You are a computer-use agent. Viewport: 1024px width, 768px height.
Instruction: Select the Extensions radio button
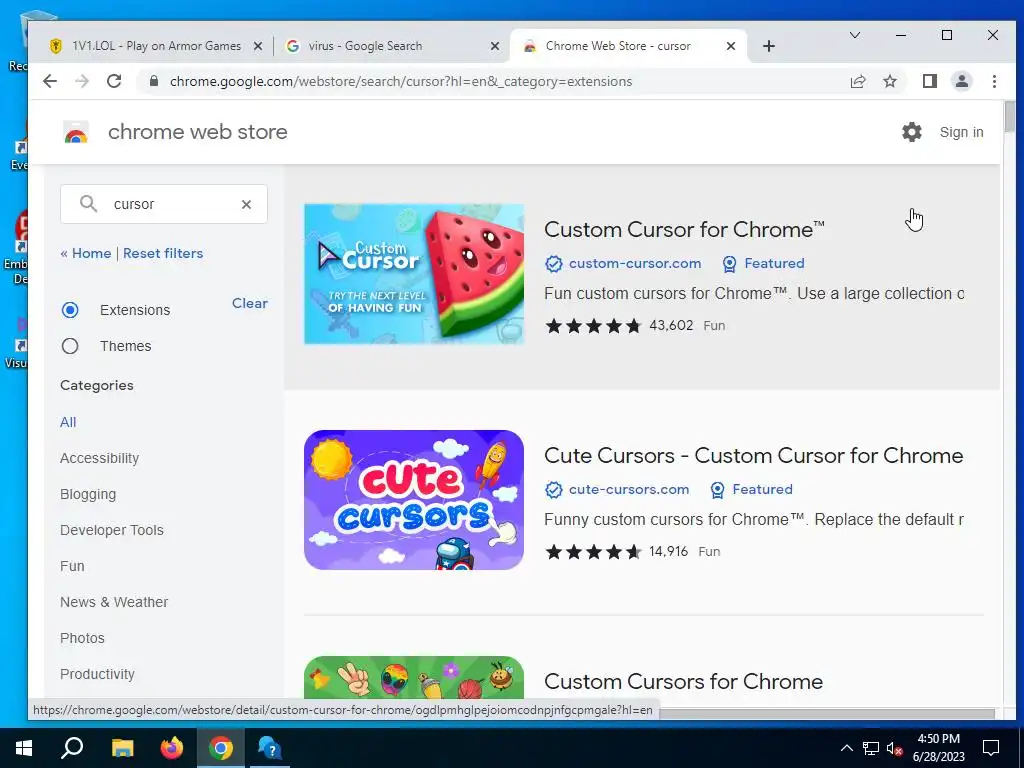pos(70,310)
